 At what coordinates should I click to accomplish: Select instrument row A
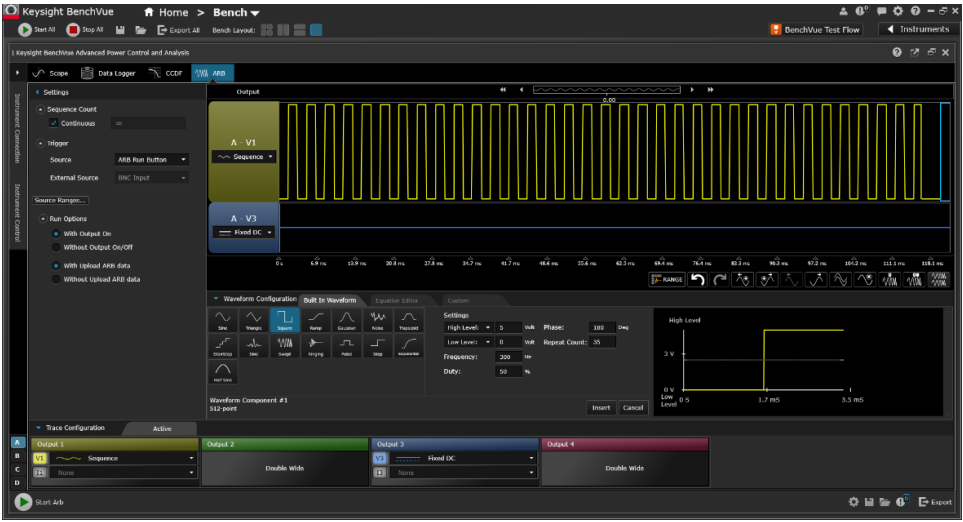pos(17,442)
